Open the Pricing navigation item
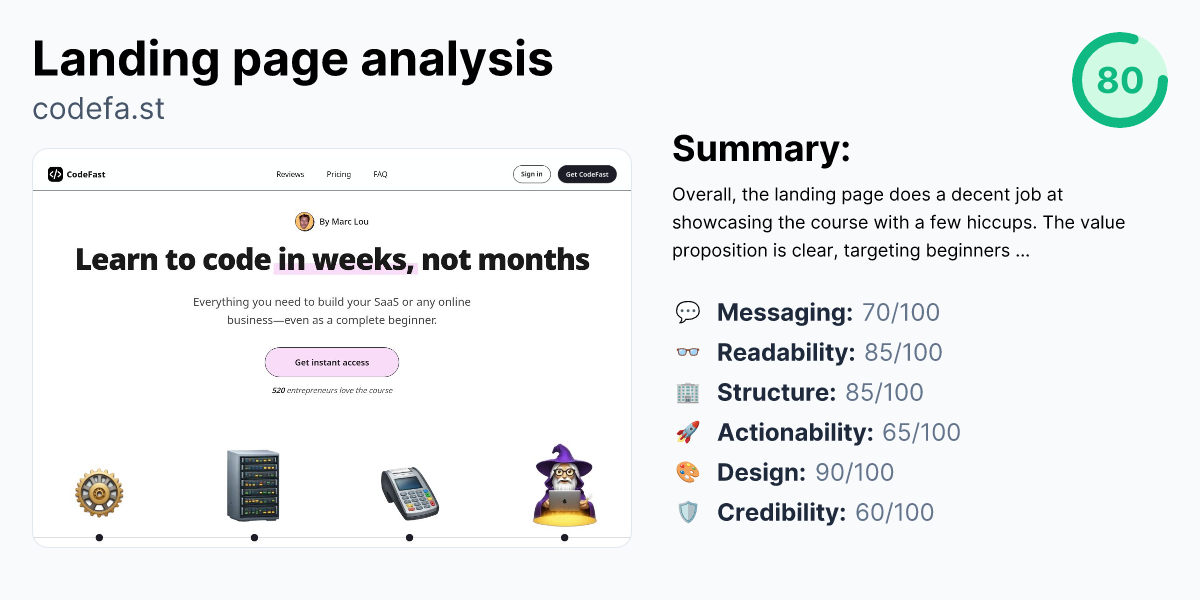 (x=339, y=174)
